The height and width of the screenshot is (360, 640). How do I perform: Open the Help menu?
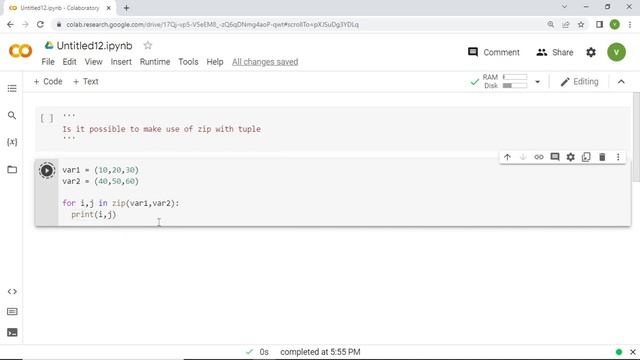point(215,62)
